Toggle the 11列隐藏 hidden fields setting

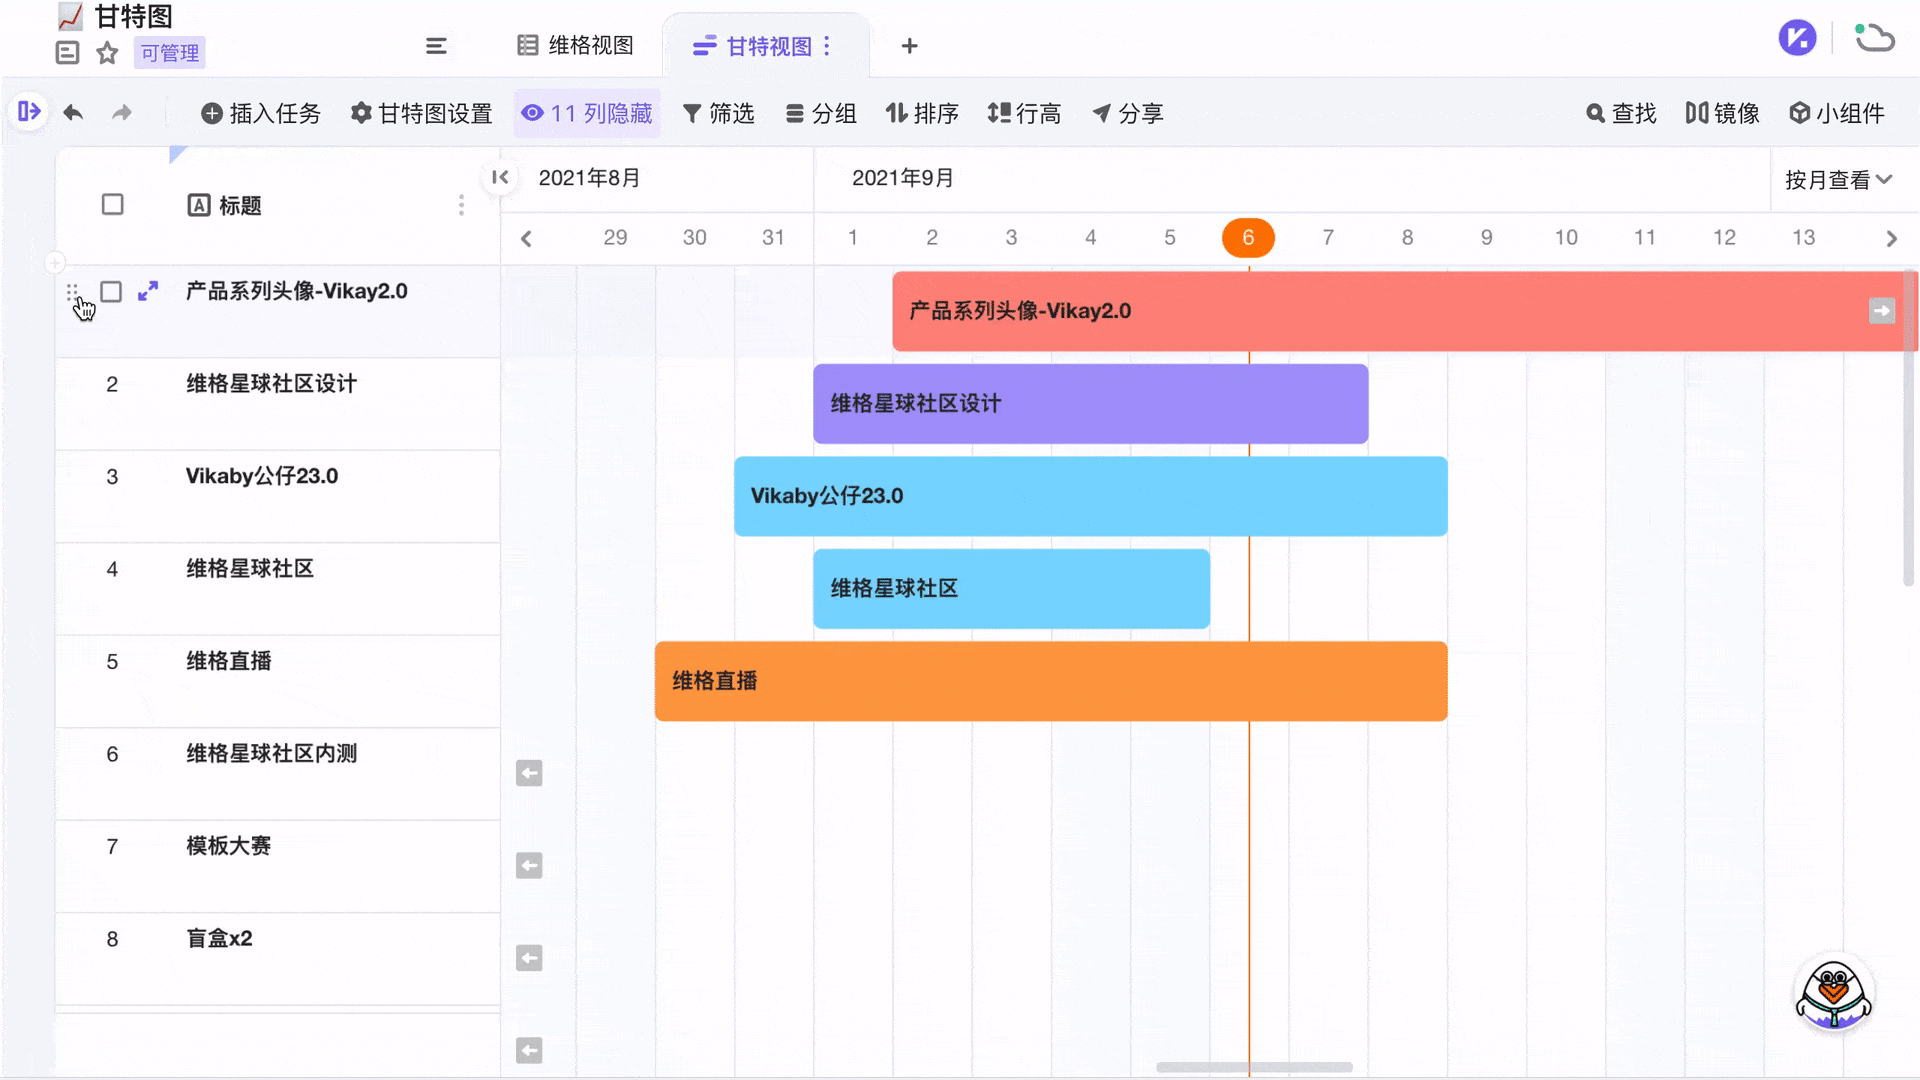tap(587, 113)
